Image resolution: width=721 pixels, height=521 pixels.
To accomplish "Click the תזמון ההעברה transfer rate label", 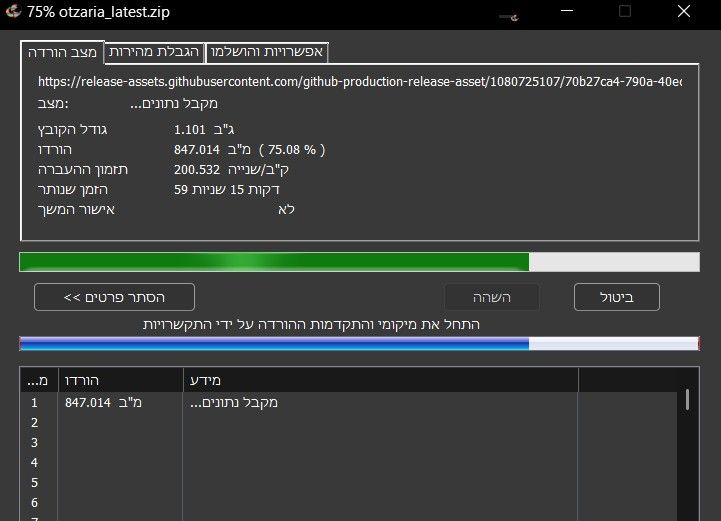I will 83,170.
